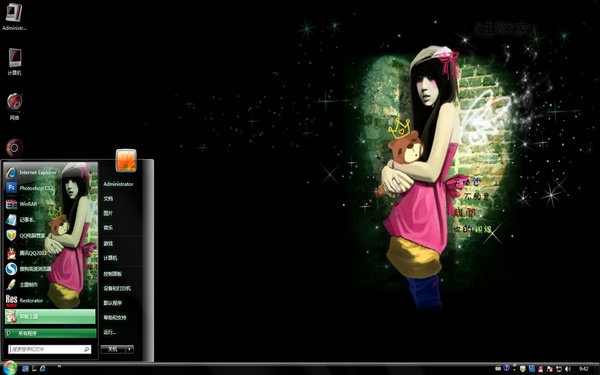This screenshot has height=375, width=600.
Task: Click the volume speaker in system tray
Action: click(x=567, y=368)
